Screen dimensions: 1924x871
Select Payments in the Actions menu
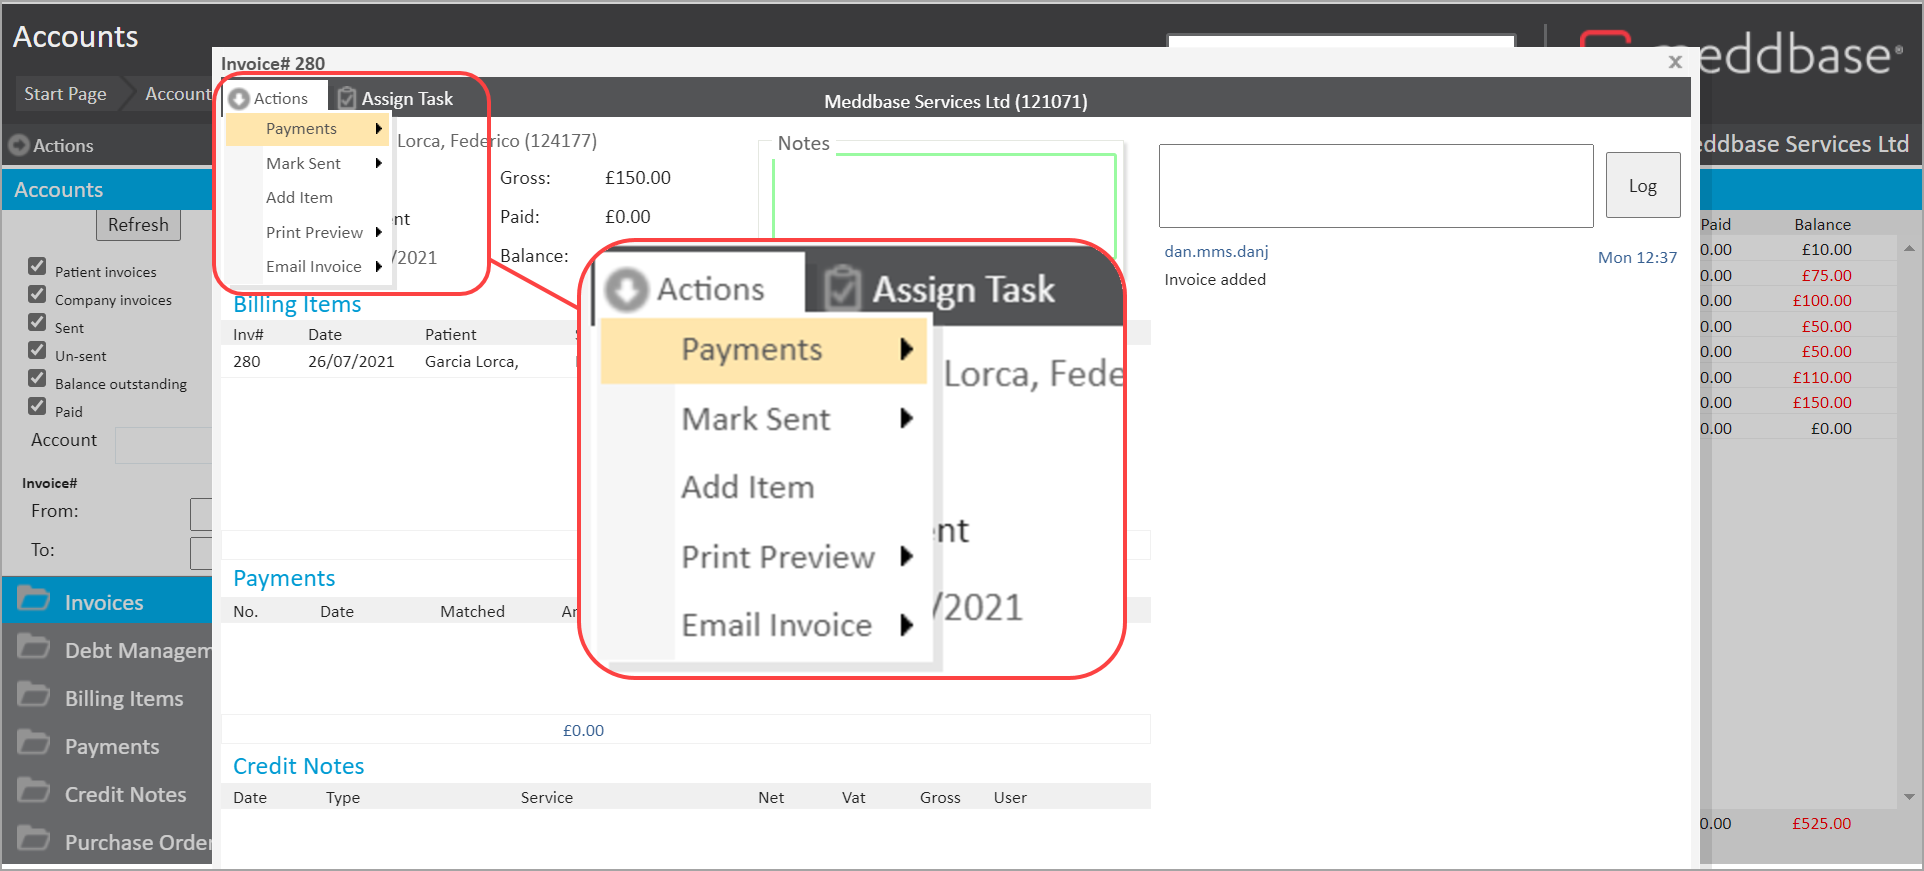(x=307, y=129)
